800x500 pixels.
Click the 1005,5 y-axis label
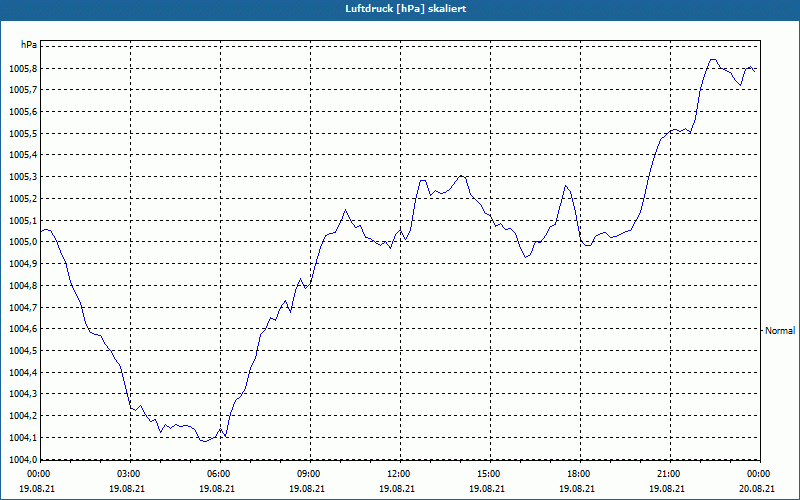tap(23, 134)
